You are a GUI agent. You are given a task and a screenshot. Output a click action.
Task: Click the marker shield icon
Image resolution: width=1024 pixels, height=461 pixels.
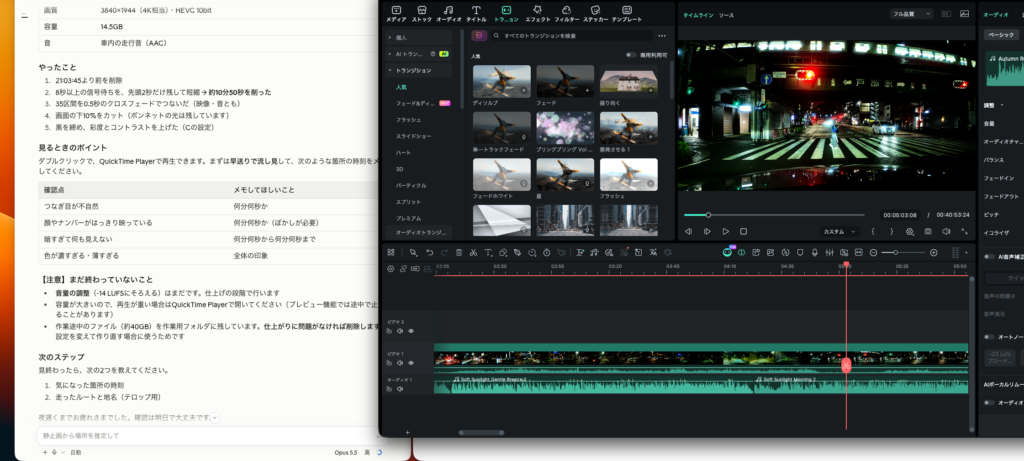(x=800, y=253)
